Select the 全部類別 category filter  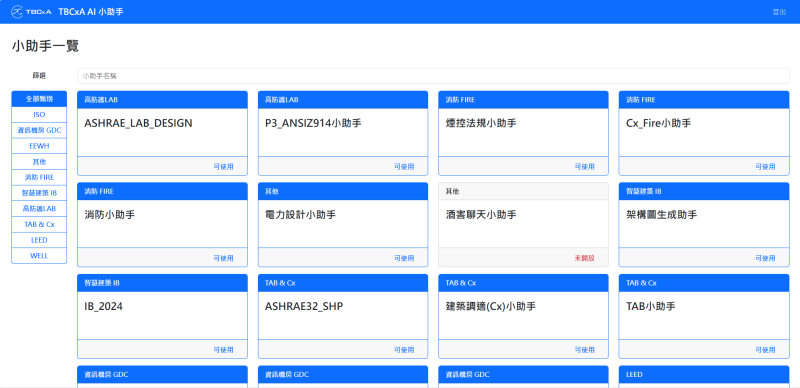[39, 99]
